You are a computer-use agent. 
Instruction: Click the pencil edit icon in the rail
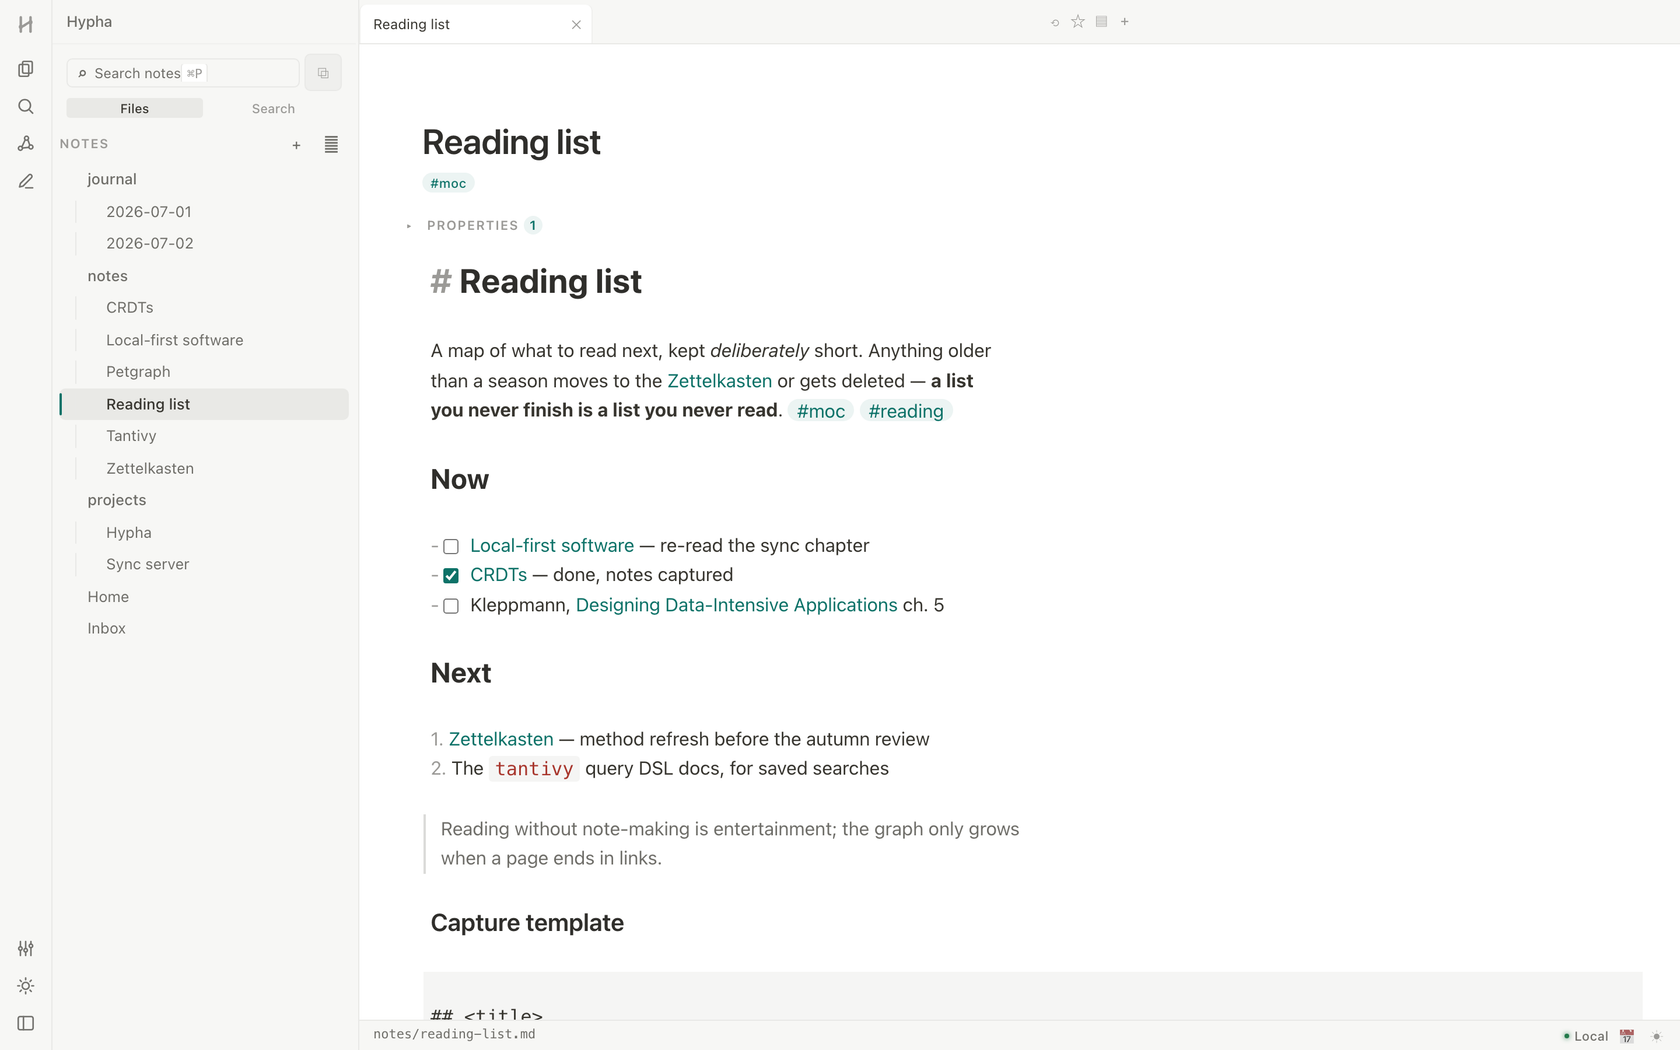pyautogui.click(x=26, y=181)
